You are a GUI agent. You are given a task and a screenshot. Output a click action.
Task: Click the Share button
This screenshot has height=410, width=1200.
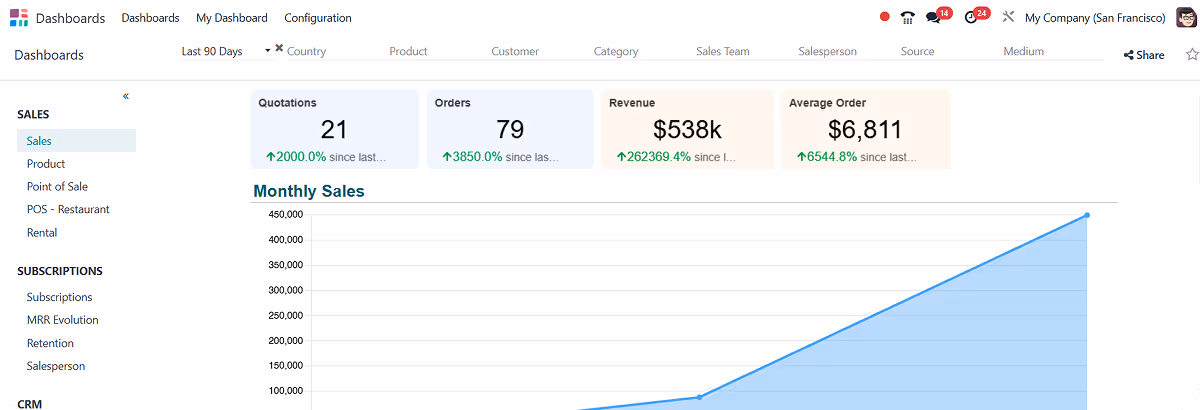point(1144,55)
